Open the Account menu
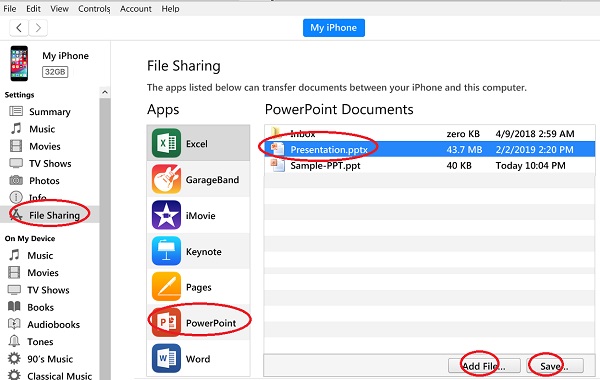600x380 pixels. click(x=135, y=8)
